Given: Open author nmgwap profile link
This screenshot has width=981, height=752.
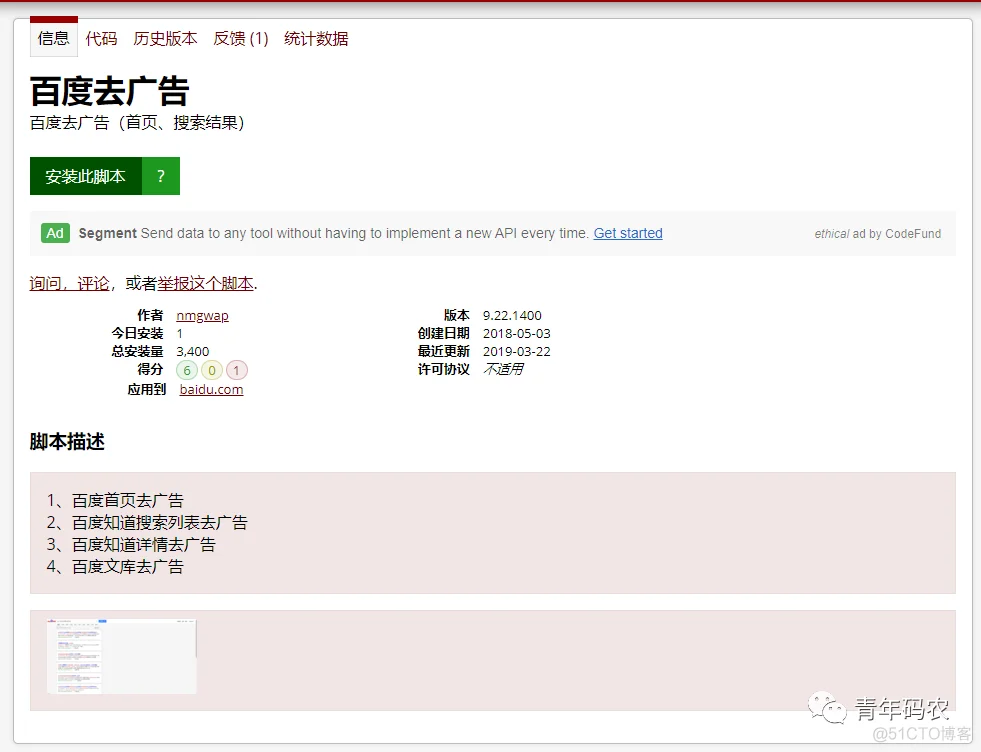Looking at the screenshot, I should click(x=202, y=315).
